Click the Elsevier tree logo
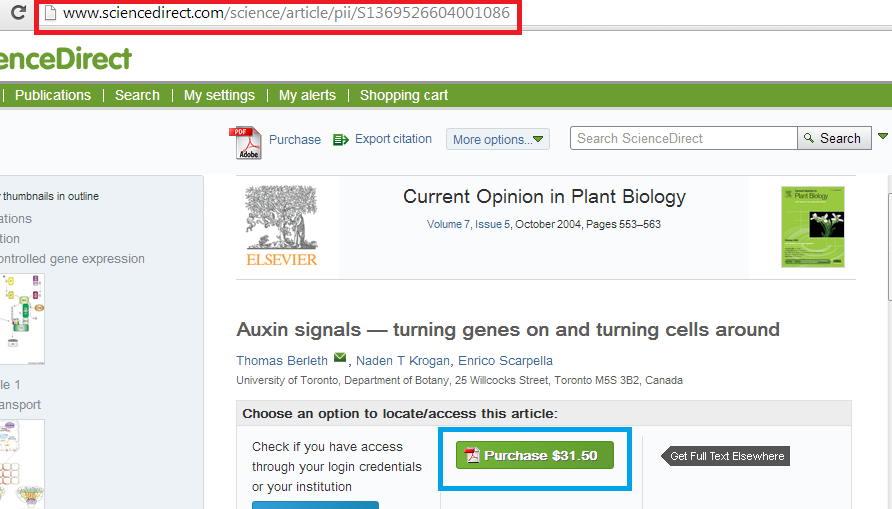The width and height of the screenshot is (892, 509). pyautogui.click(x=282, y=226)
